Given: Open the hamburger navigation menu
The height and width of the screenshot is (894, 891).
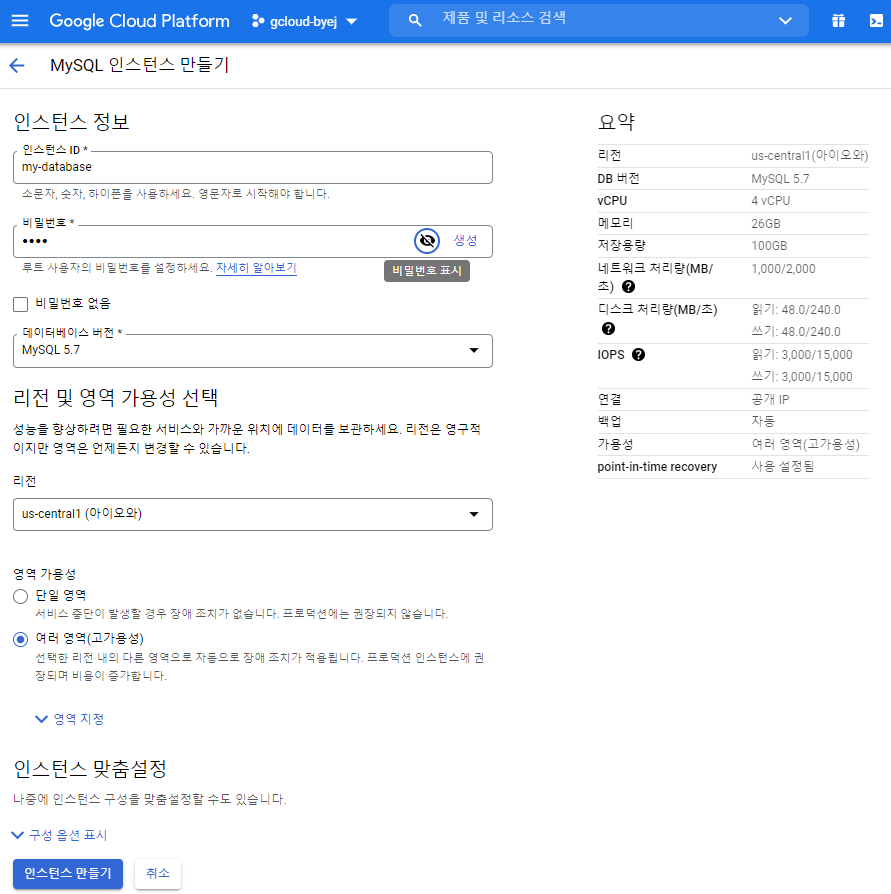Looking at the screenshot, I should click(x=20, y=21).
